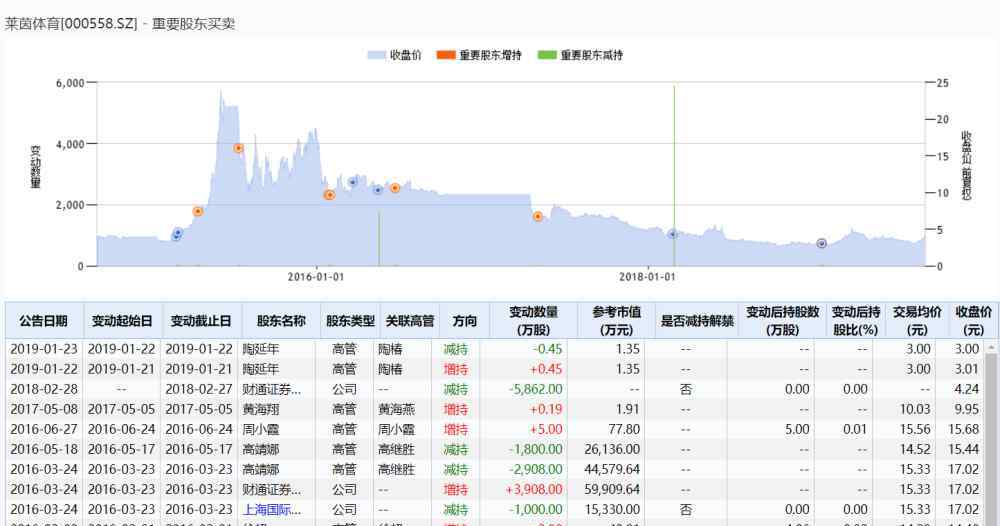Click the table scrollbar up arrow
Viewport: 1000px width, 526px height.
tap(992, 347)
